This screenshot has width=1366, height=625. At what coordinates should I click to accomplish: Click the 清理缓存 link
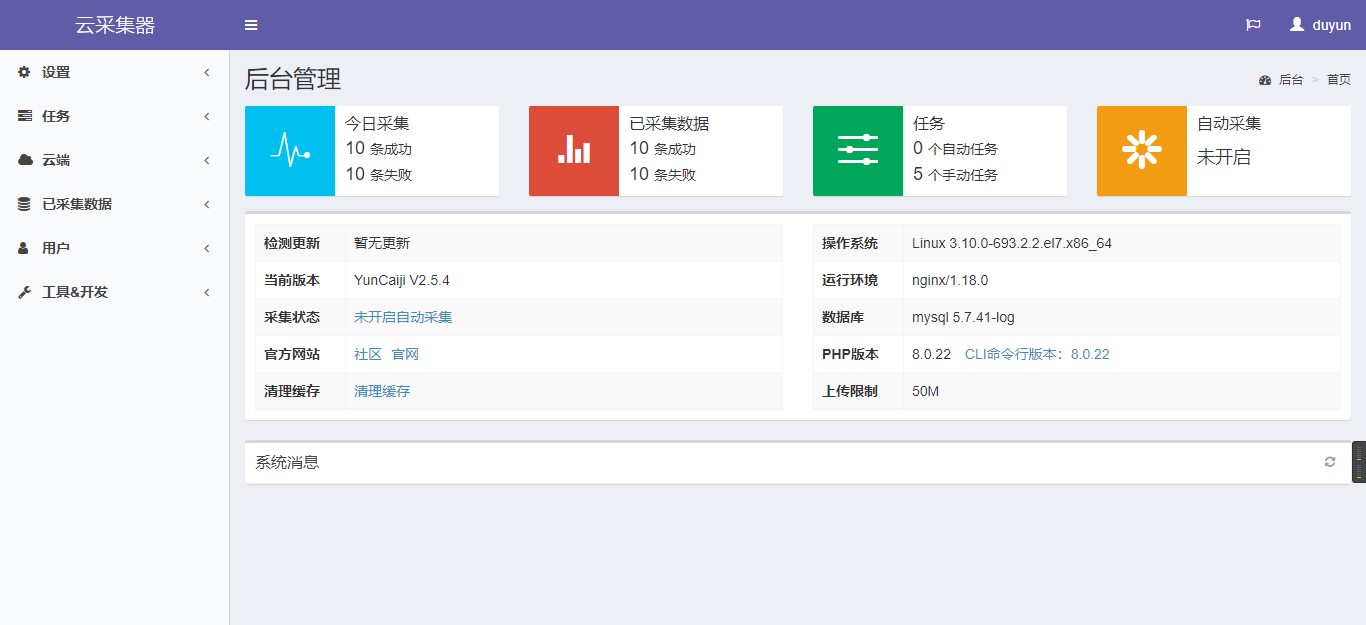(382, 391)
